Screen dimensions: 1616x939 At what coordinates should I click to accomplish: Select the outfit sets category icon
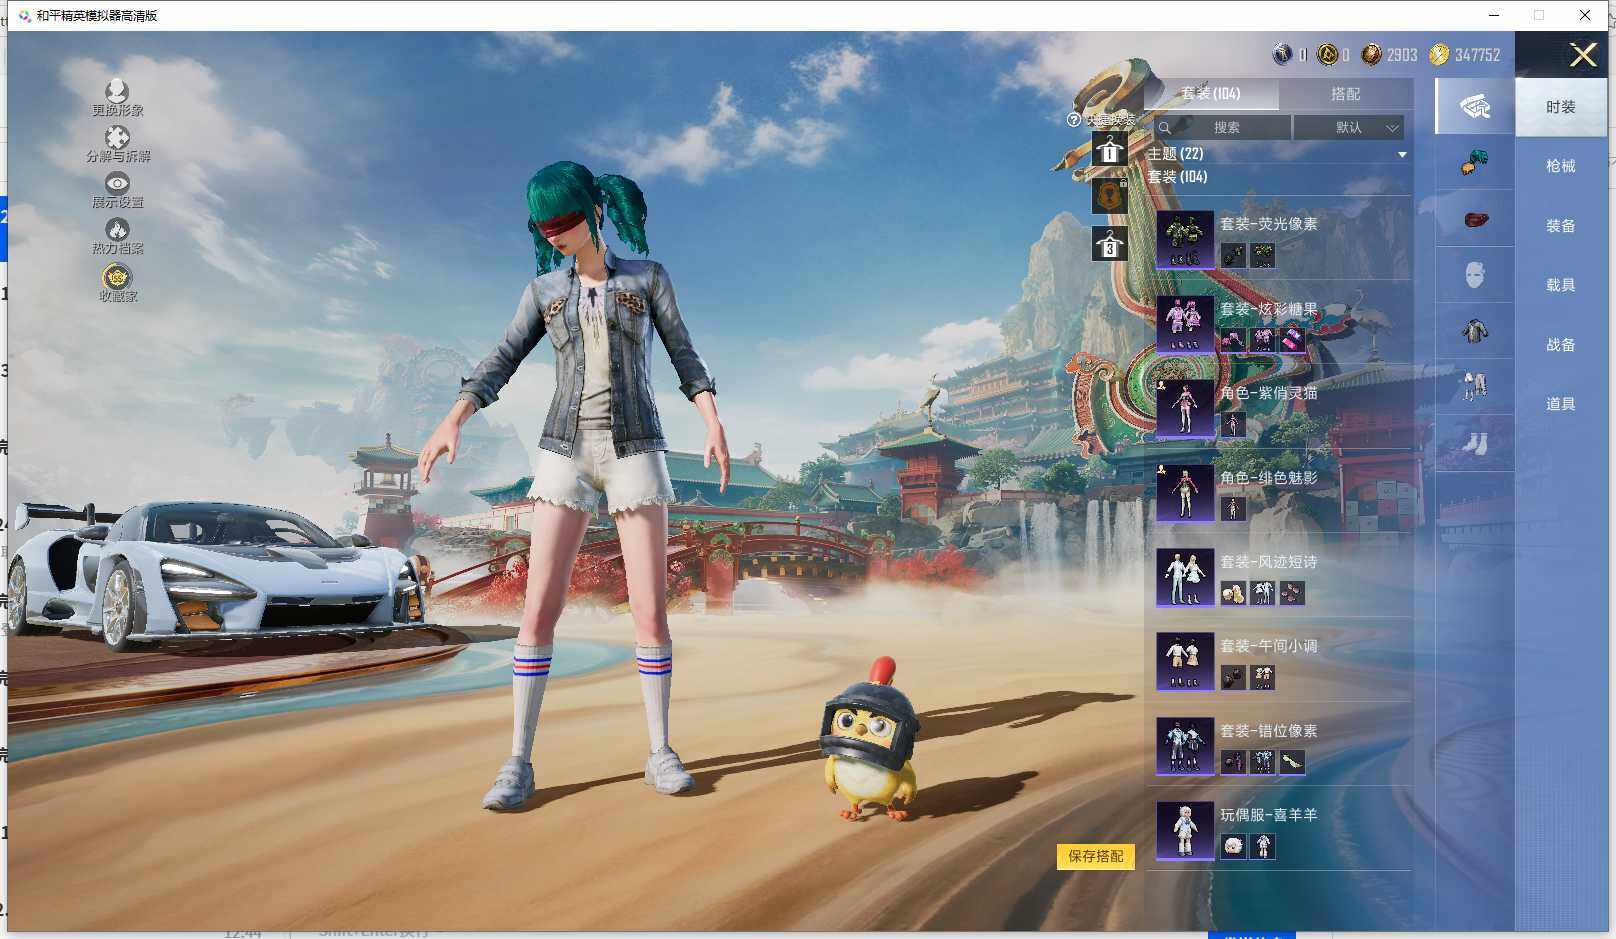pos(1475,106)
